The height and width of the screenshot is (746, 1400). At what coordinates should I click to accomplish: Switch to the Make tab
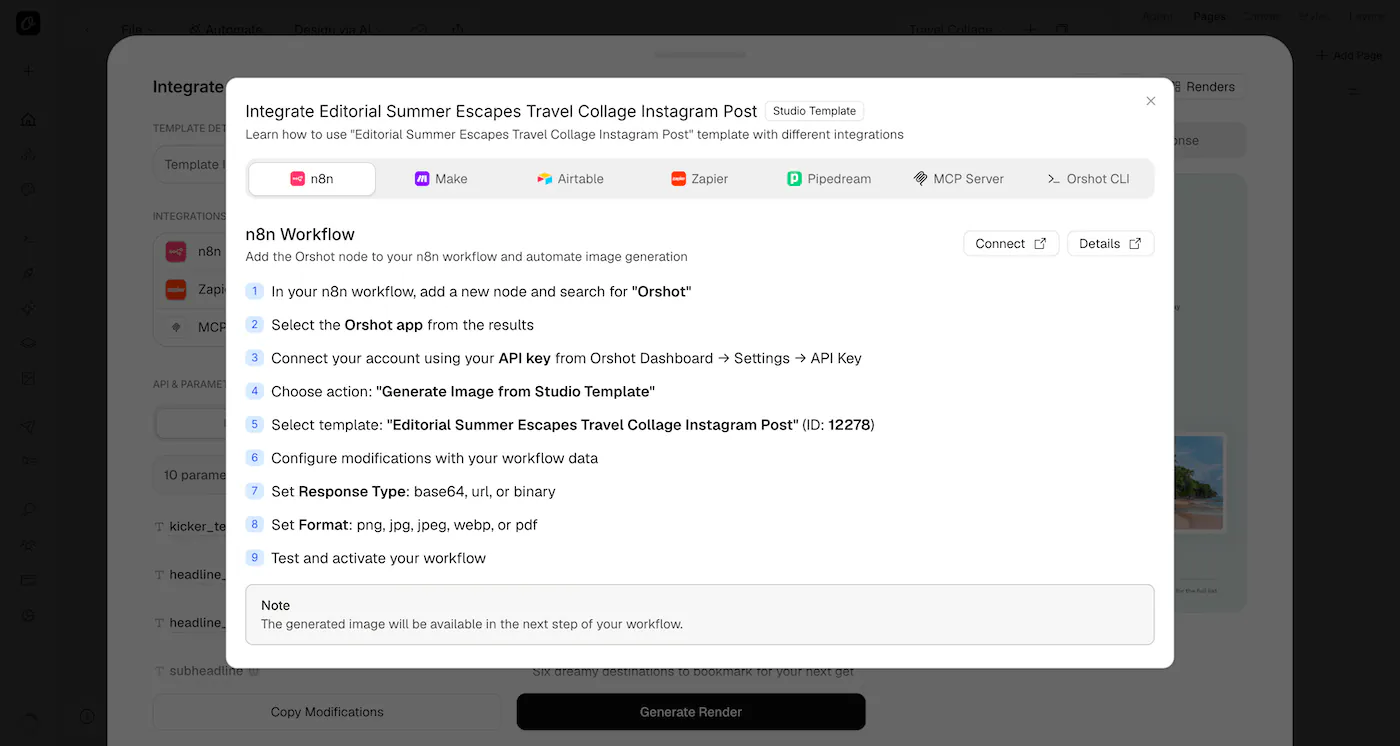click(x=441, y=179)
